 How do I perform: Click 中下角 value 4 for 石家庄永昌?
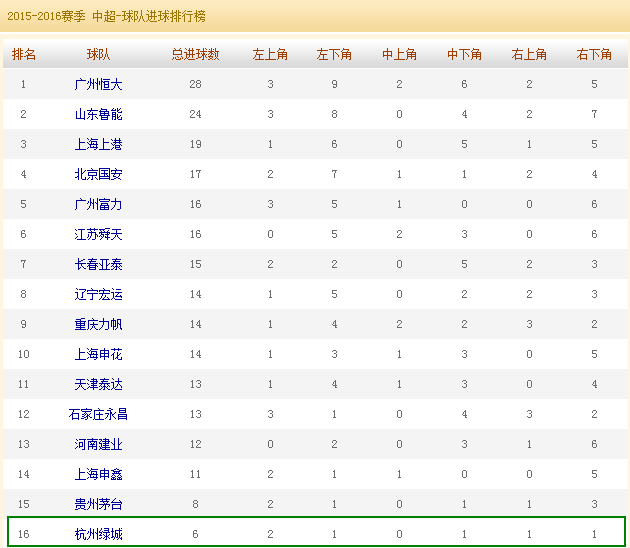click(464, 414)
